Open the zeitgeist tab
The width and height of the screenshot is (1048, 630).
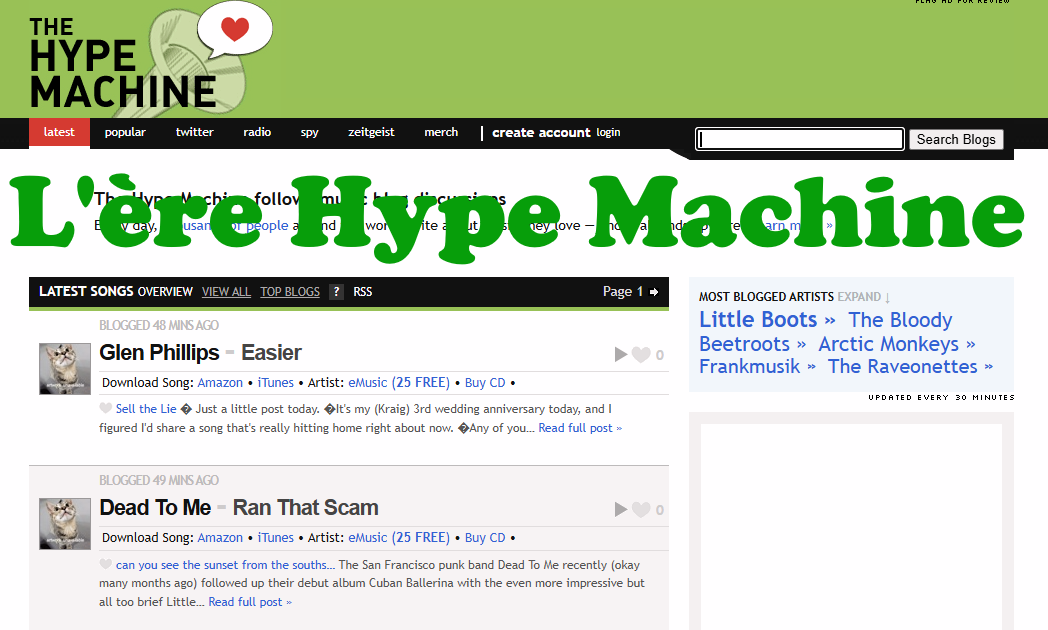coord(371,132)
